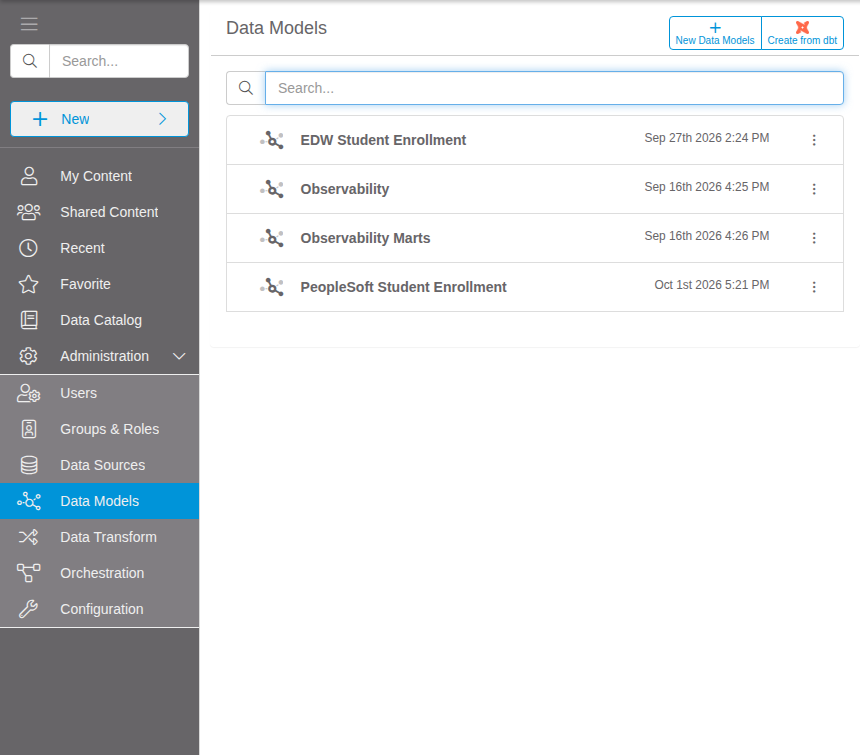Click the PeopleSoft Student Enrollment model icon
Viewport: 860px width, 755px height.
click(272, 287)
